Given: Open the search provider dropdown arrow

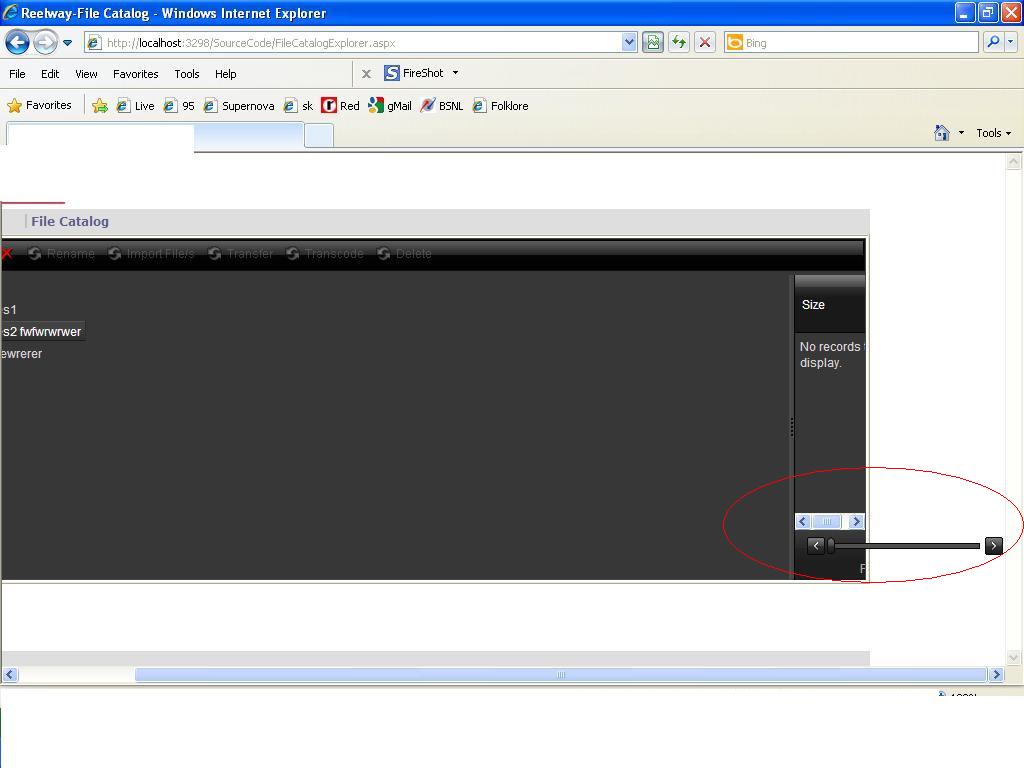Looking at the screenshot, I should pos(1010,42).
